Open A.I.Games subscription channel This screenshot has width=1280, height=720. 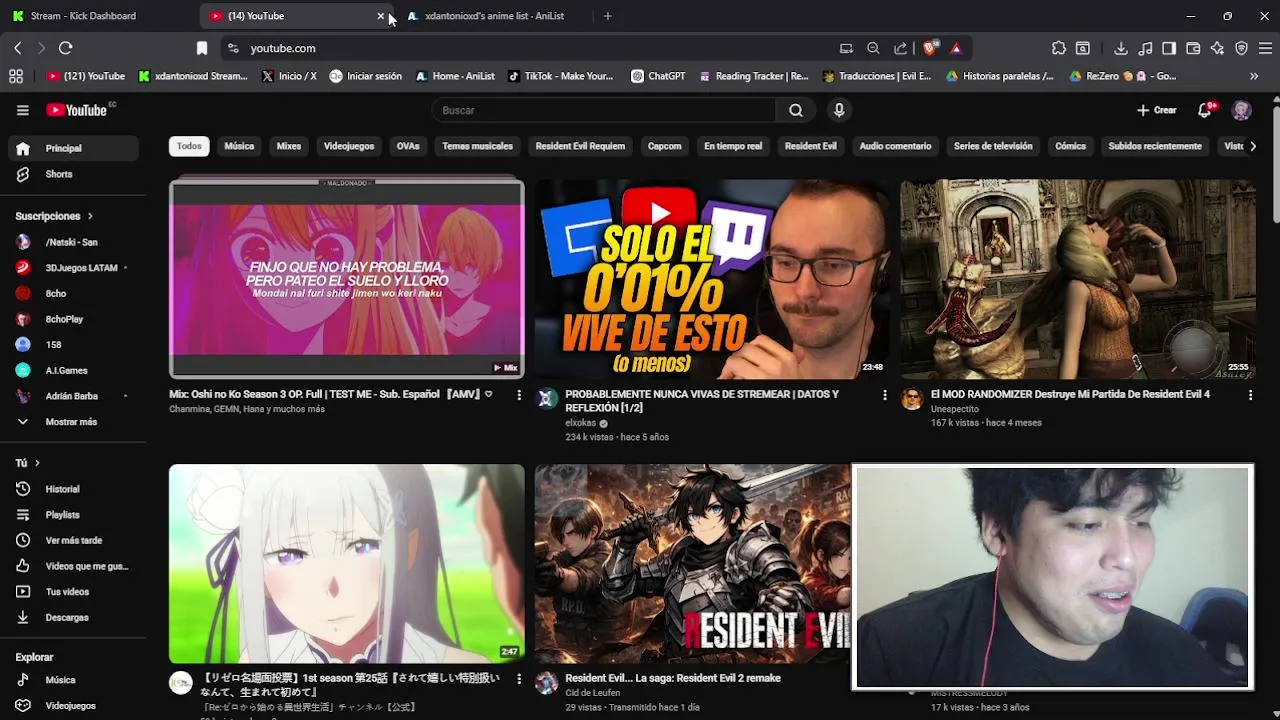click(73, 370)
